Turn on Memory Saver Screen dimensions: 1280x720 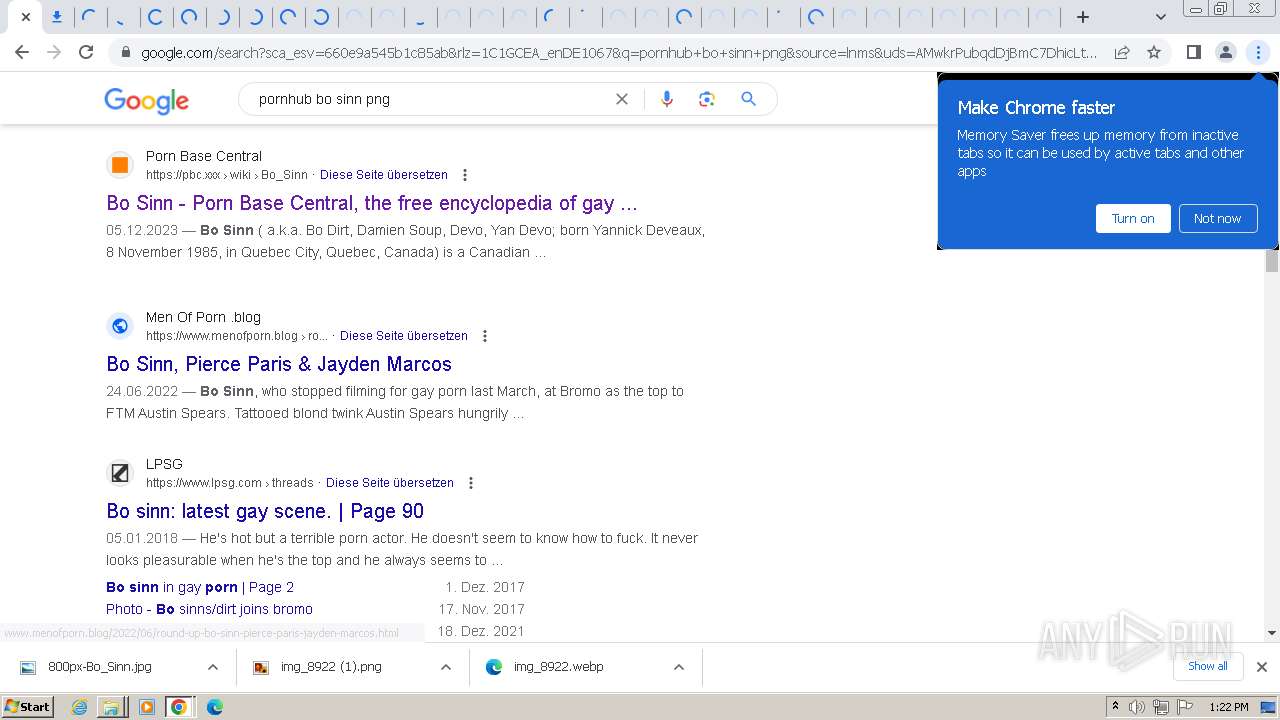[1133, 218]
